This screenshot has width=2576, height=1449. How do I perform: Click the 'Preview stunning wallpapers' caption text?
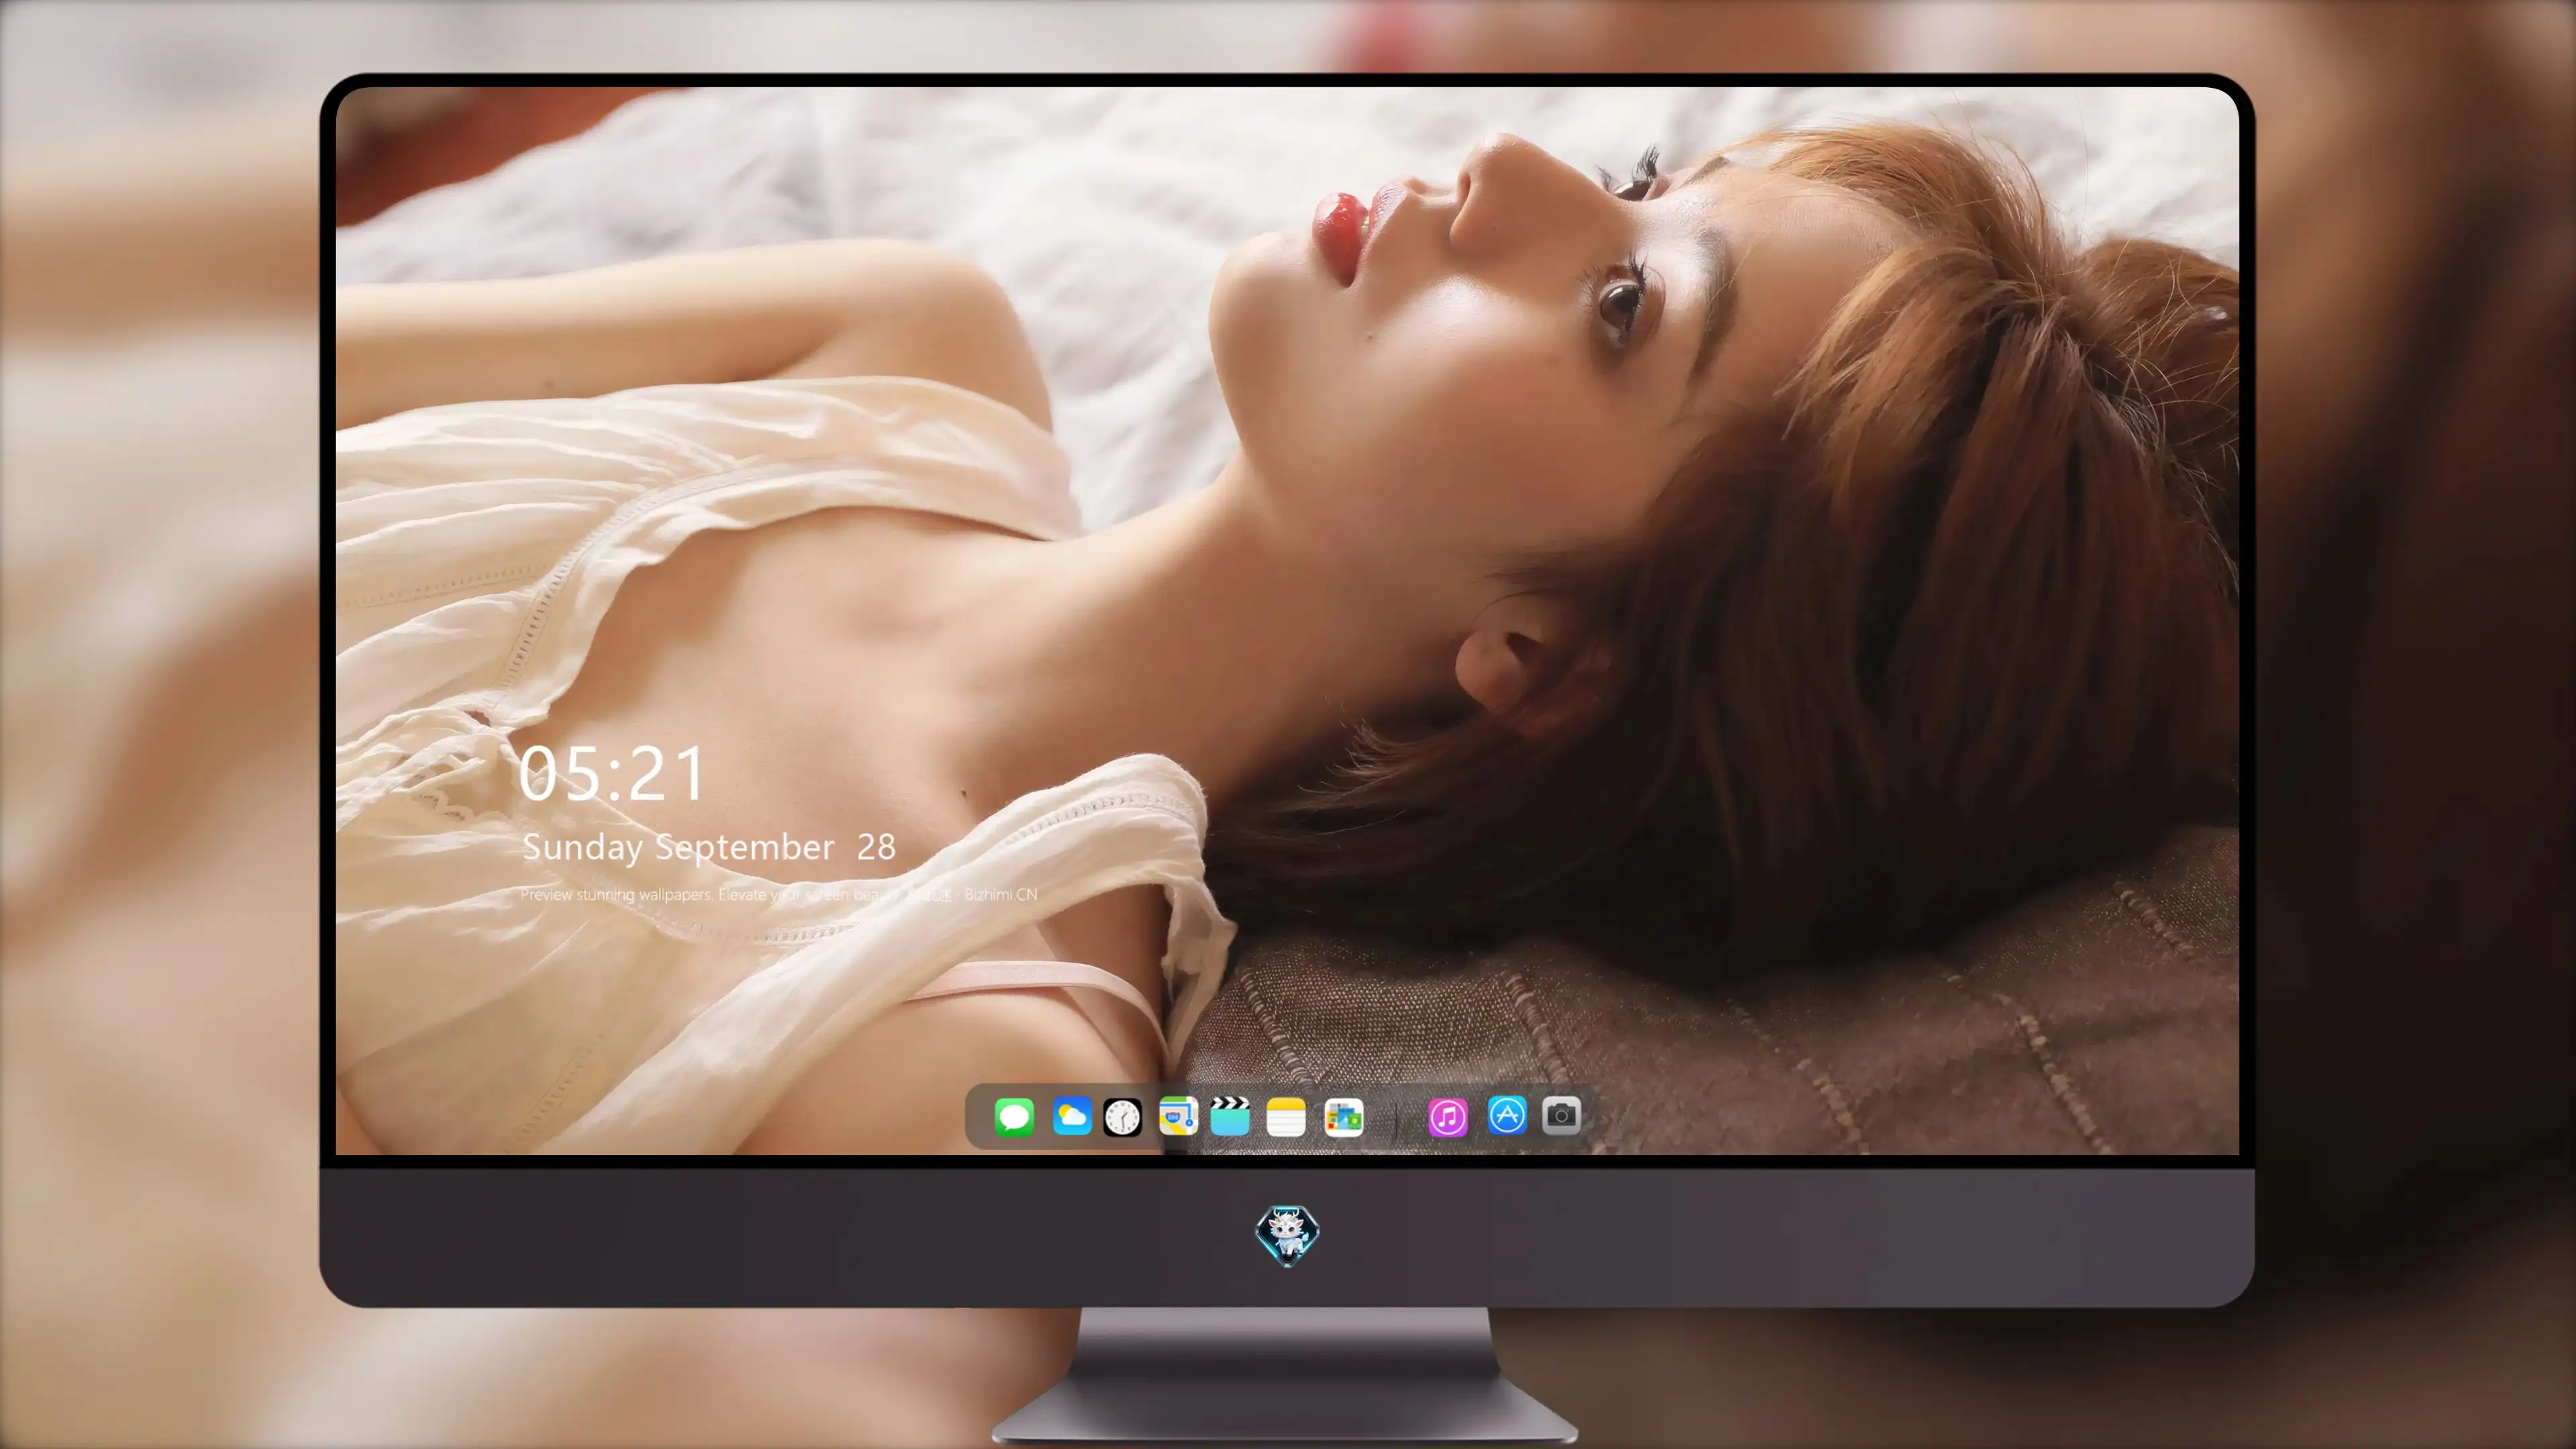pos(779,894)
